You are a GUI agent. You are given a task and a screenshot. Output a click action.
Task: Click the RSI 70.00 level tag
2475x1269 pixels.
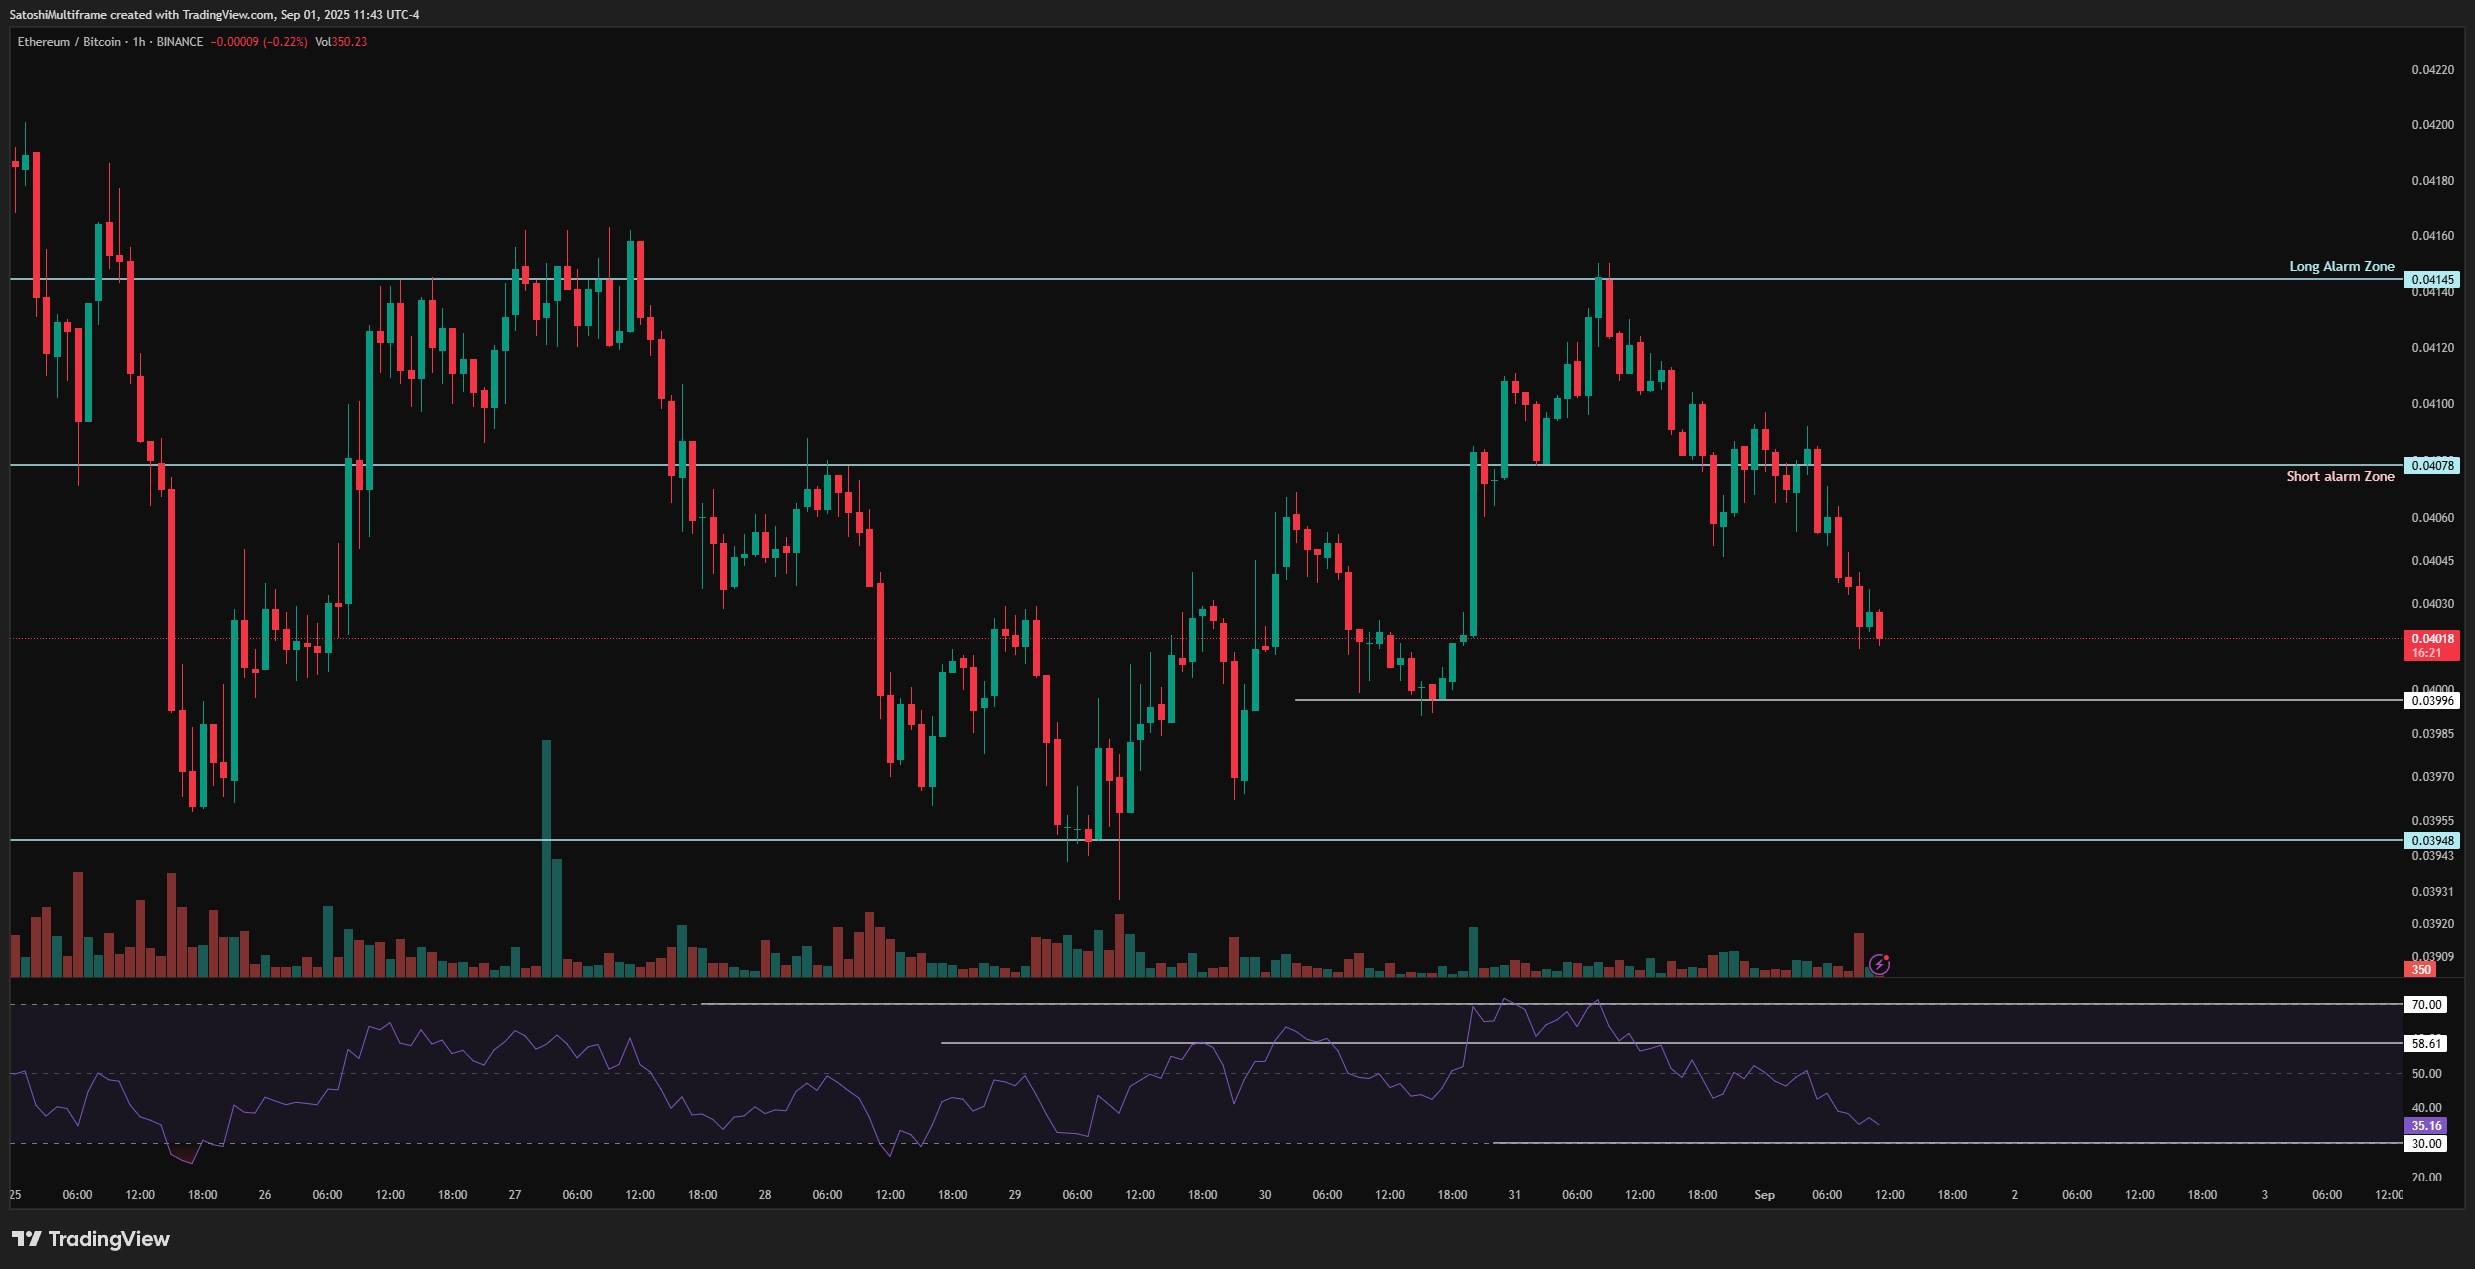coord(2426,1004)
